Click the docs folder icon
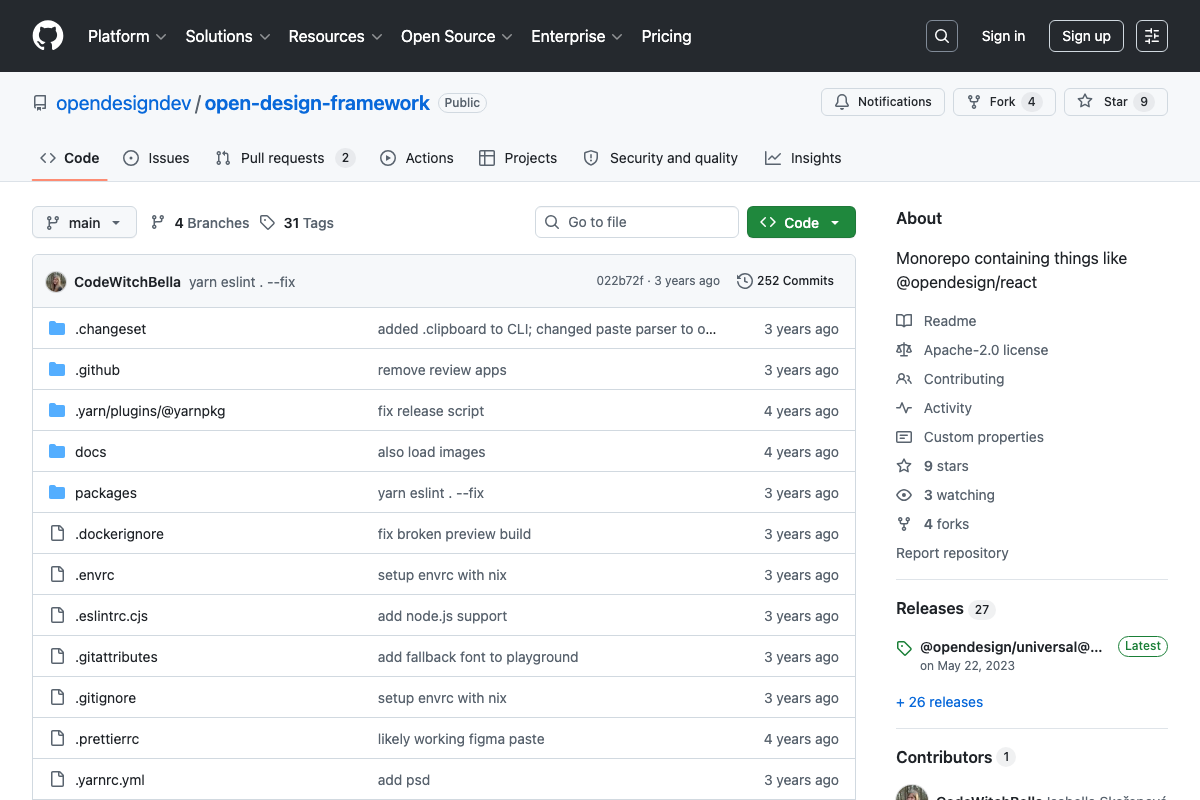1200x800 pixels. click(57, 452)
